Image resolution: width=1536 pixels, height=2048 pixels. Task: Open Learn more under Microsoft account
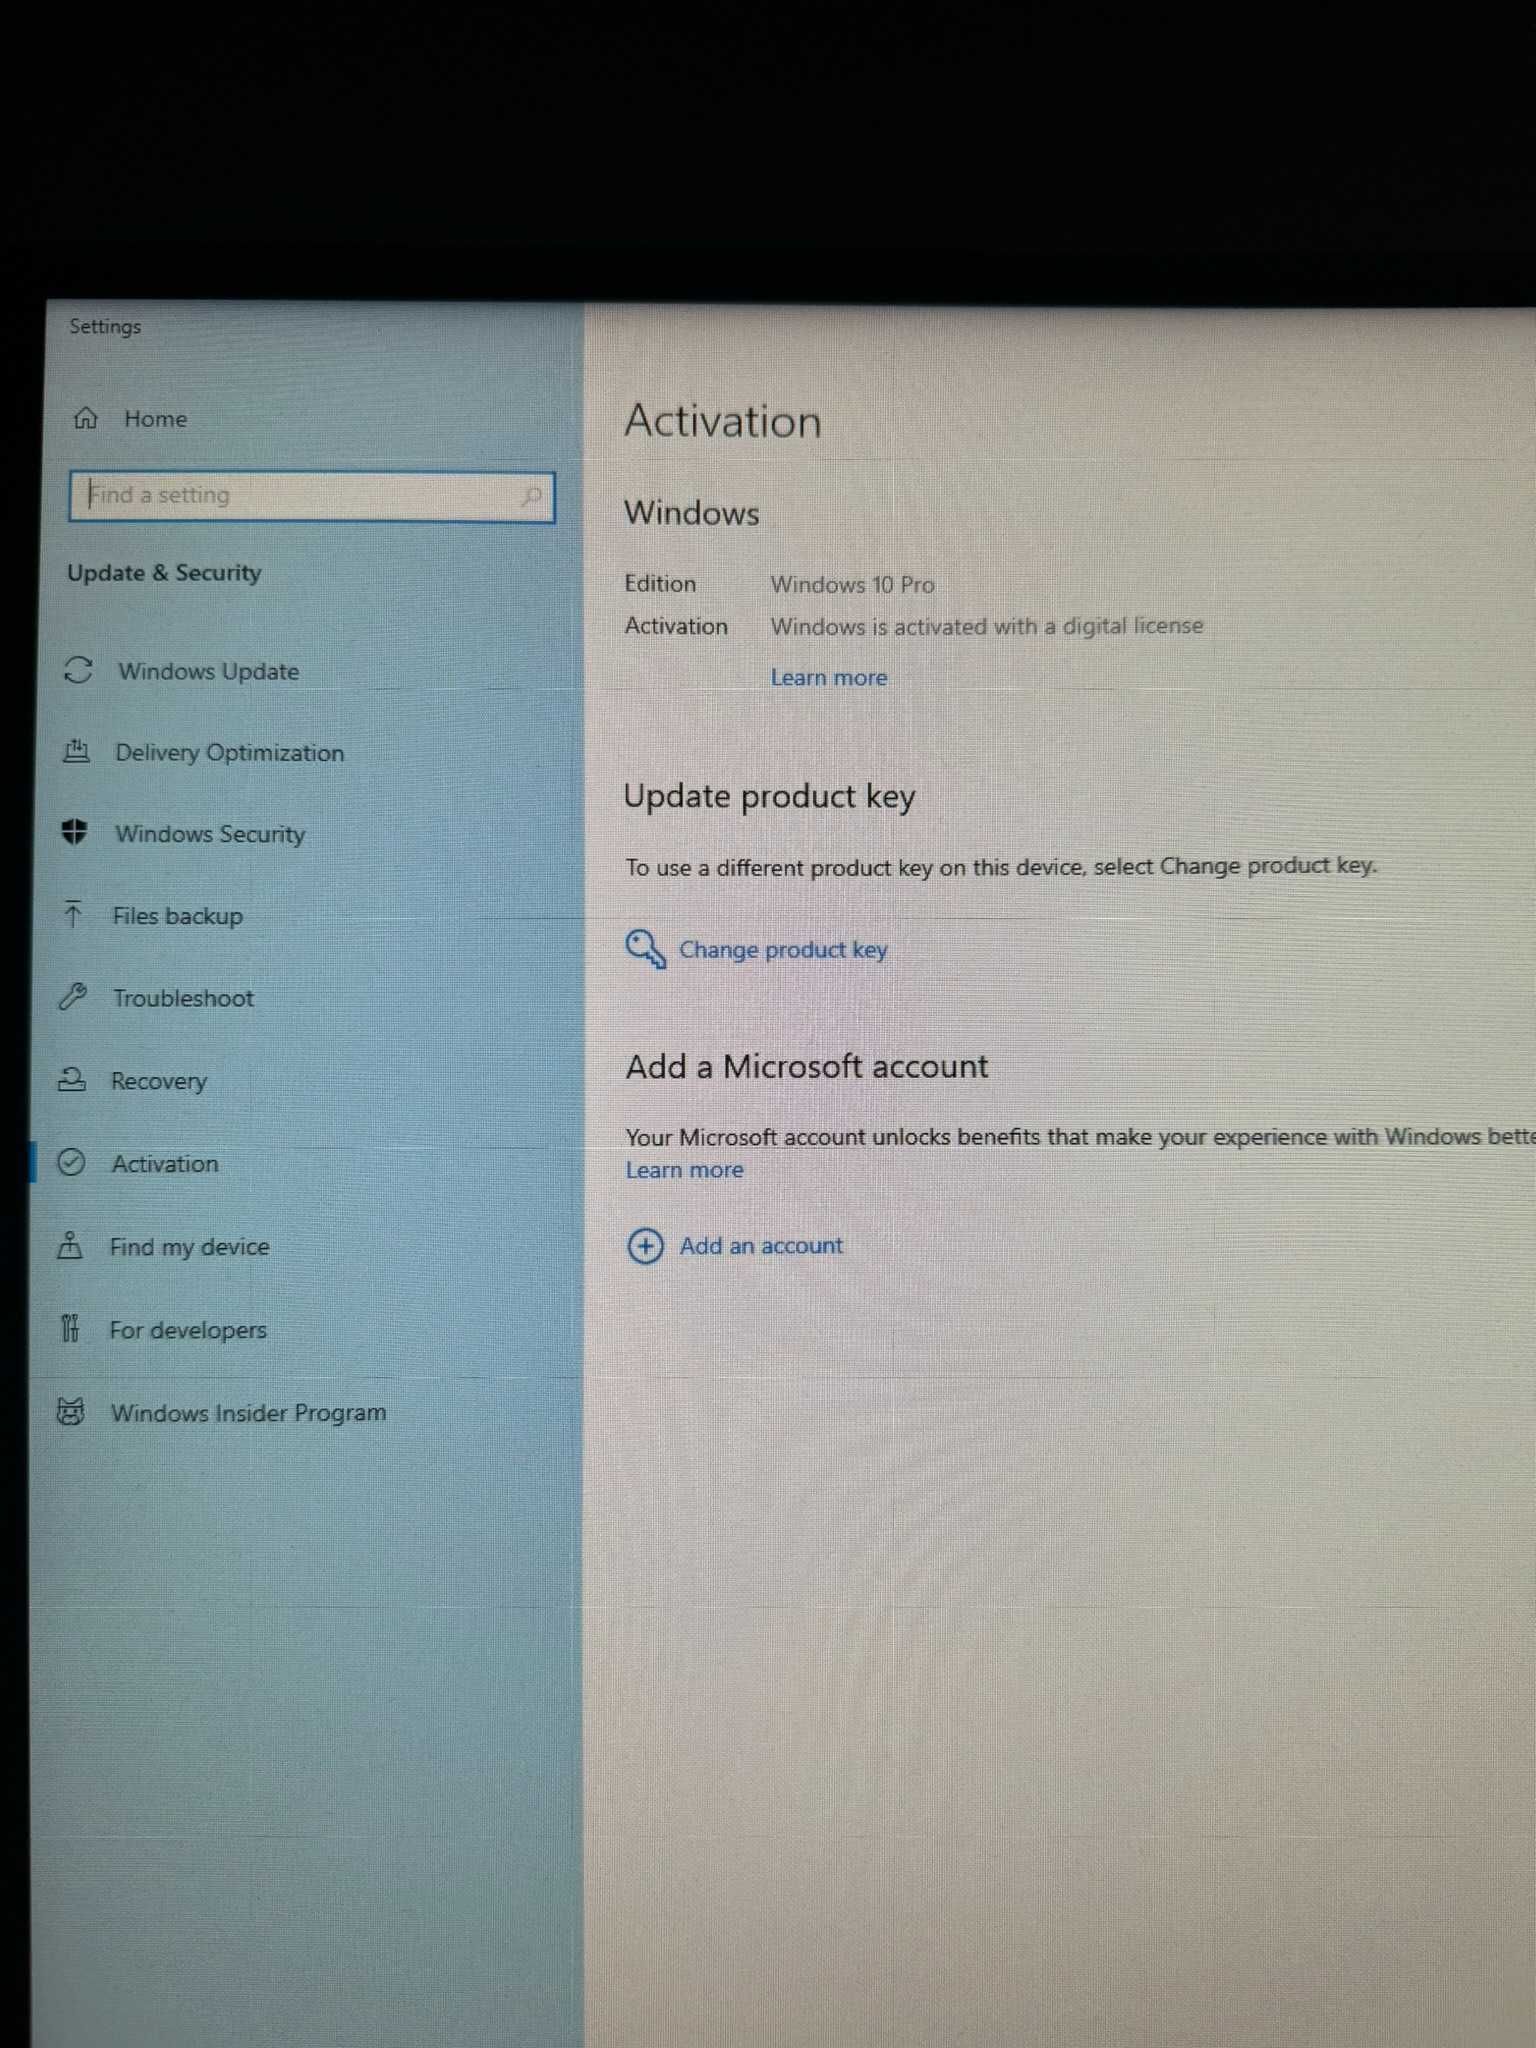click(685, 1169)
